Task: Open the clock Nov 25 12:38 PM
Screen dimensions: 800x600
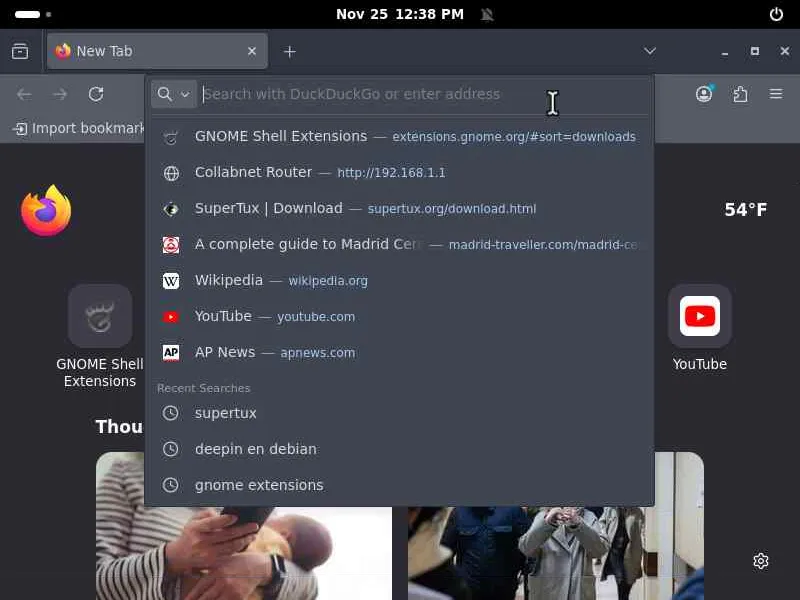Action: (x=399, y=14)
